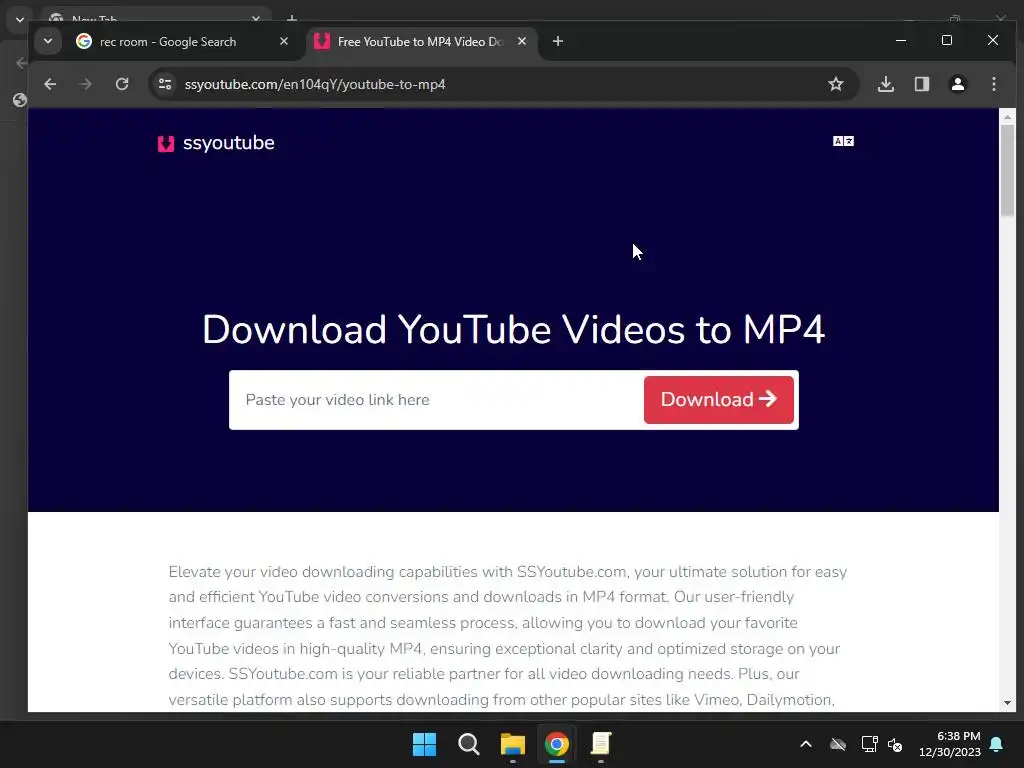1024x768 pixels.
Task: Expand the tab search dropdown arrow
Action: click(x=48, y=41)
